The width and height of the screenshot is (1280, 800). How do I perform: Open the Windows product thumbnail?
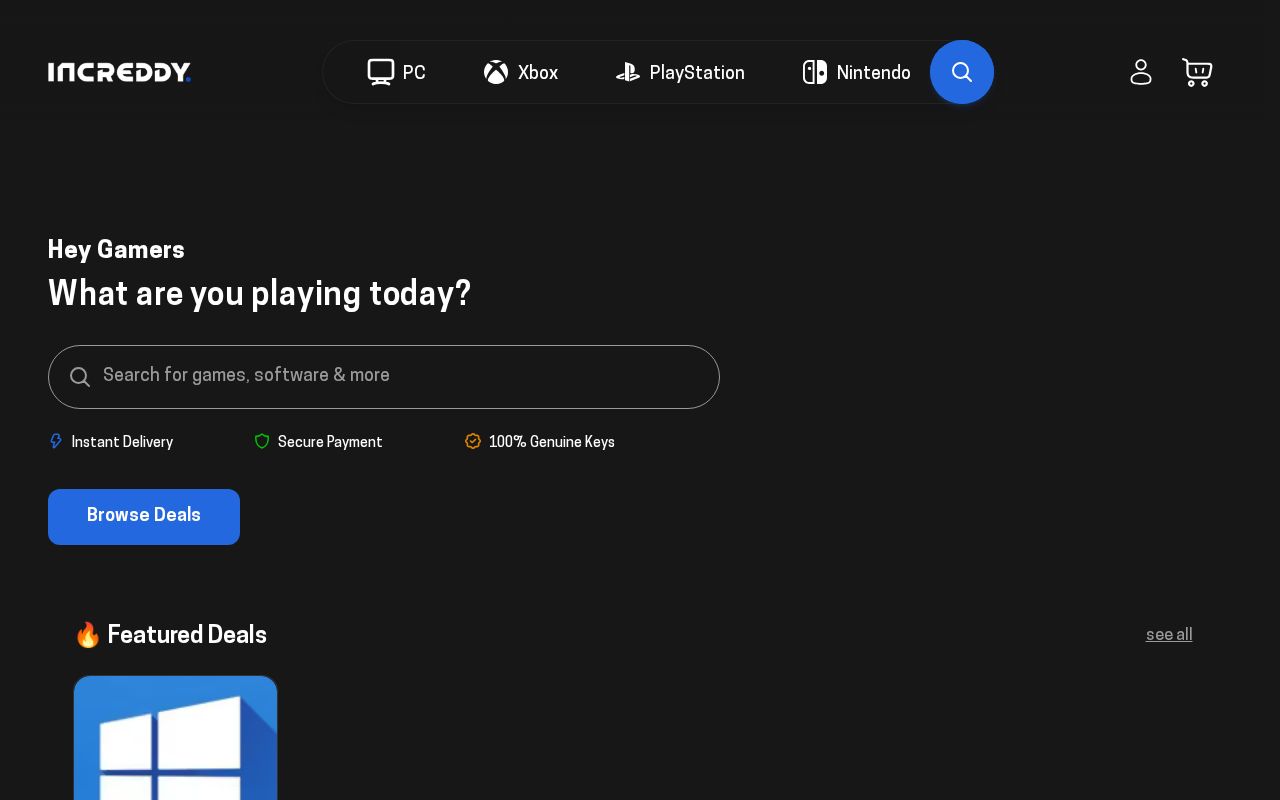tap(175, 738)
